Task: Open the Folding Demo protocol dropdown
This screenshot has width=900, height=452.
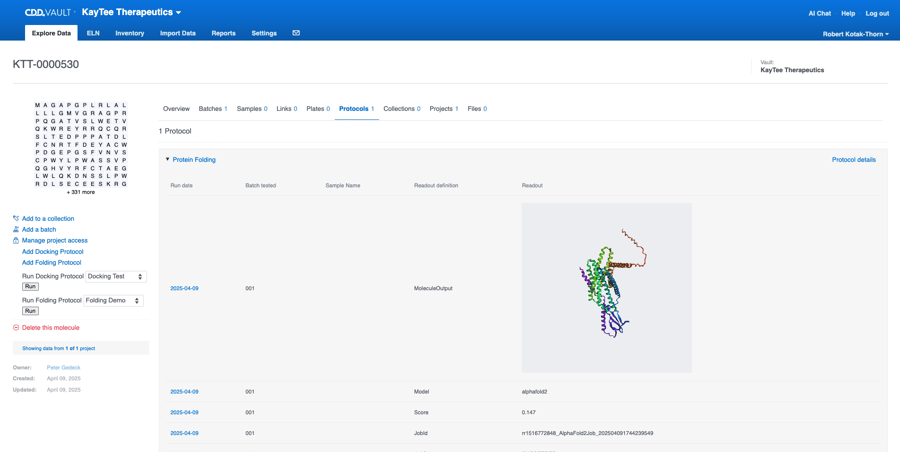Action: tap(113, 300)
